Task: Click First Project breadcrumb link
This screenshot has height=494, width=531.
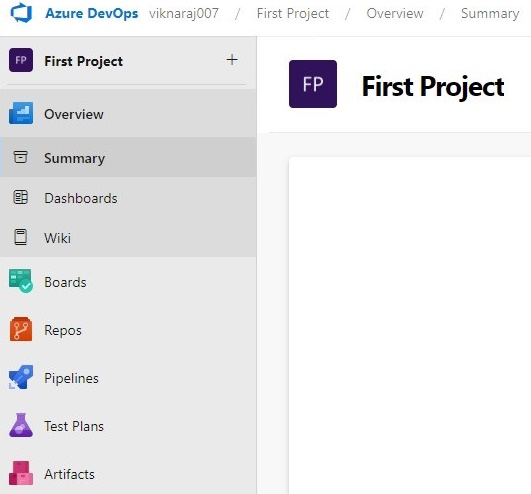Action: pyautogui.click(x=293, y=14)
